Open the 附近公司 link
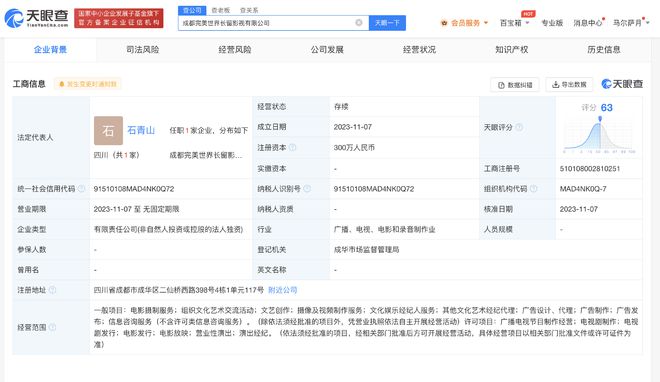Viewport: 660px width, 382px height. [x=282, y=290]
